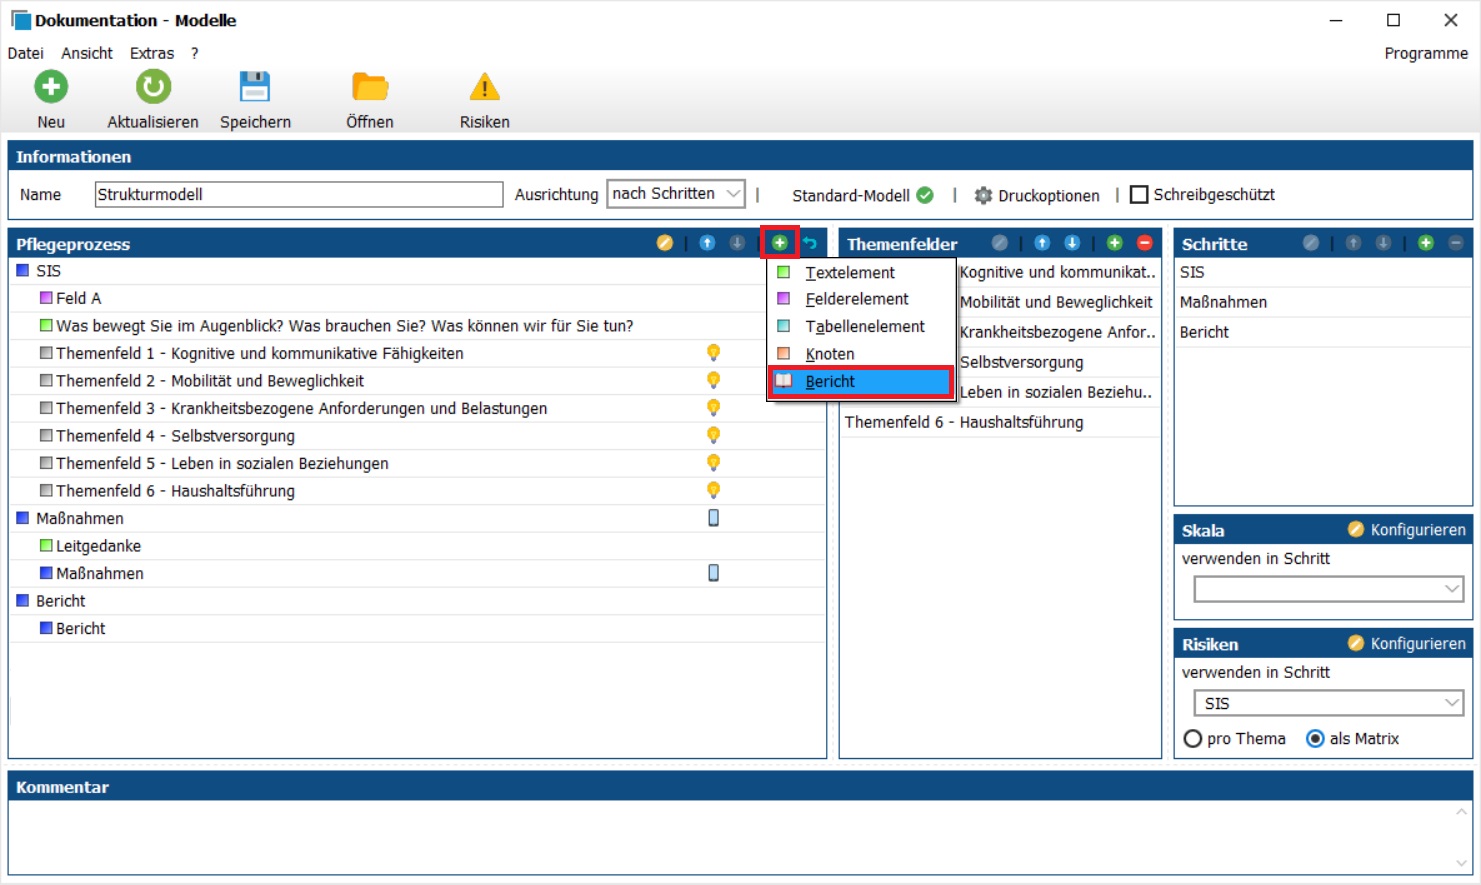Click the lightbulb icon beside Themenfeld 1
Screen dimensions: 1481x885
713,352
